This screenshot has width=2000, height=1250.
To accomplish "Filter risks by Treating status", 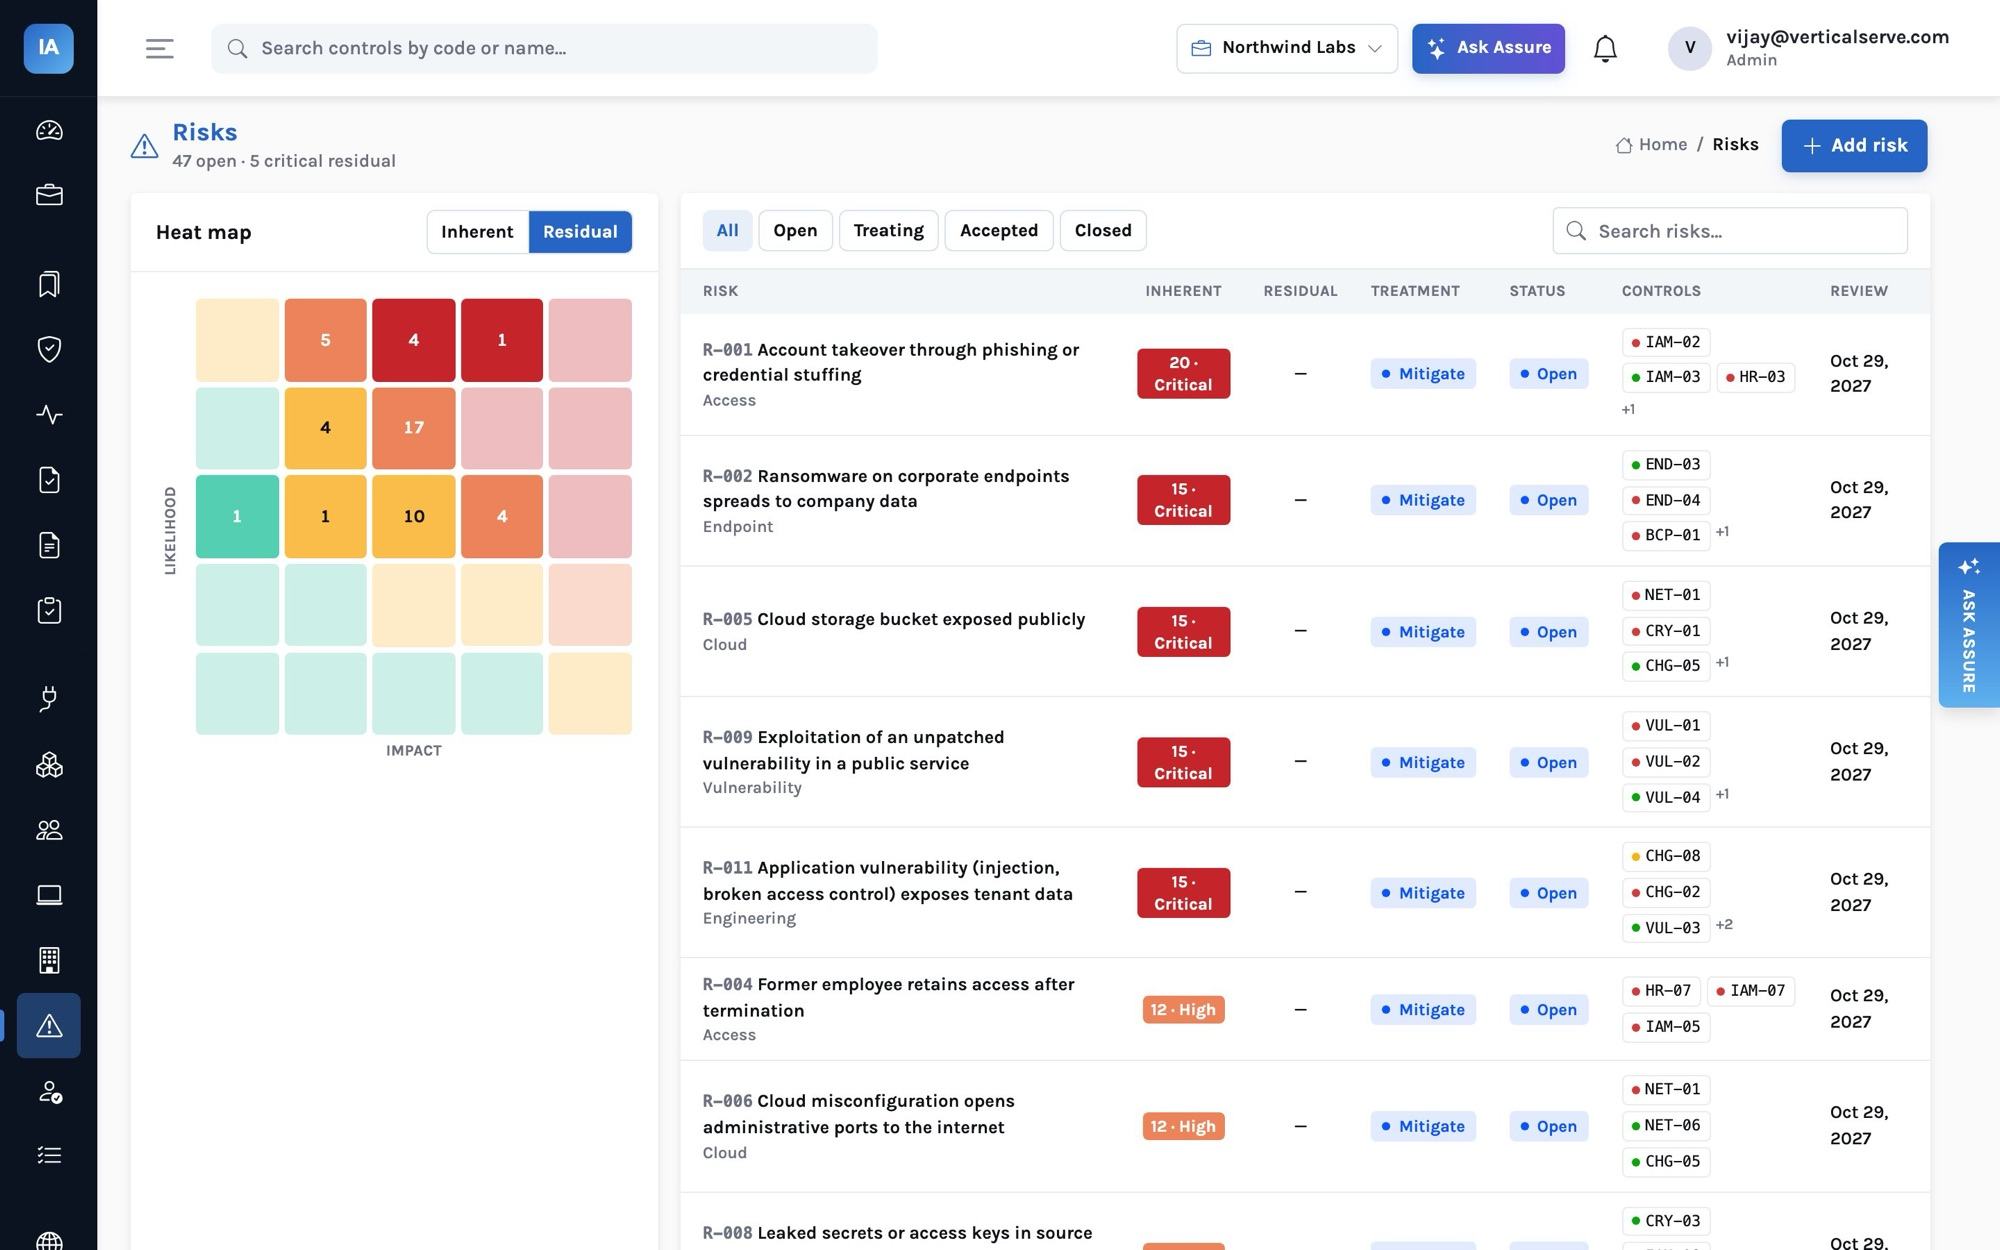I will point(888,231).
